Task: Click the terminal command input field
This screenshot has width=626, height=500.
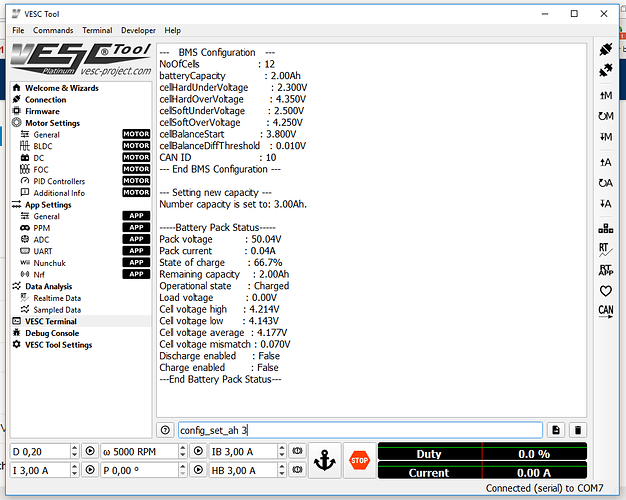Action: (360, 430)
